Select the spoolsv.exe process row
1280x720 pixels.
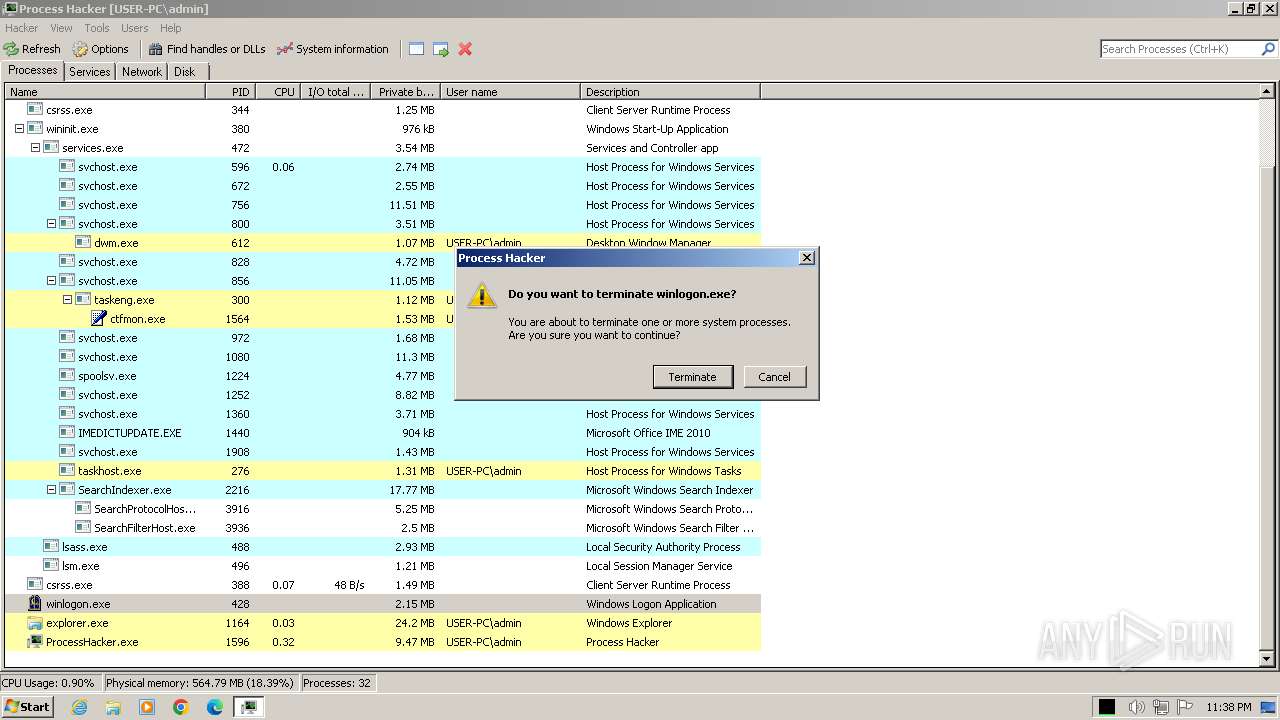pos(383,376)
